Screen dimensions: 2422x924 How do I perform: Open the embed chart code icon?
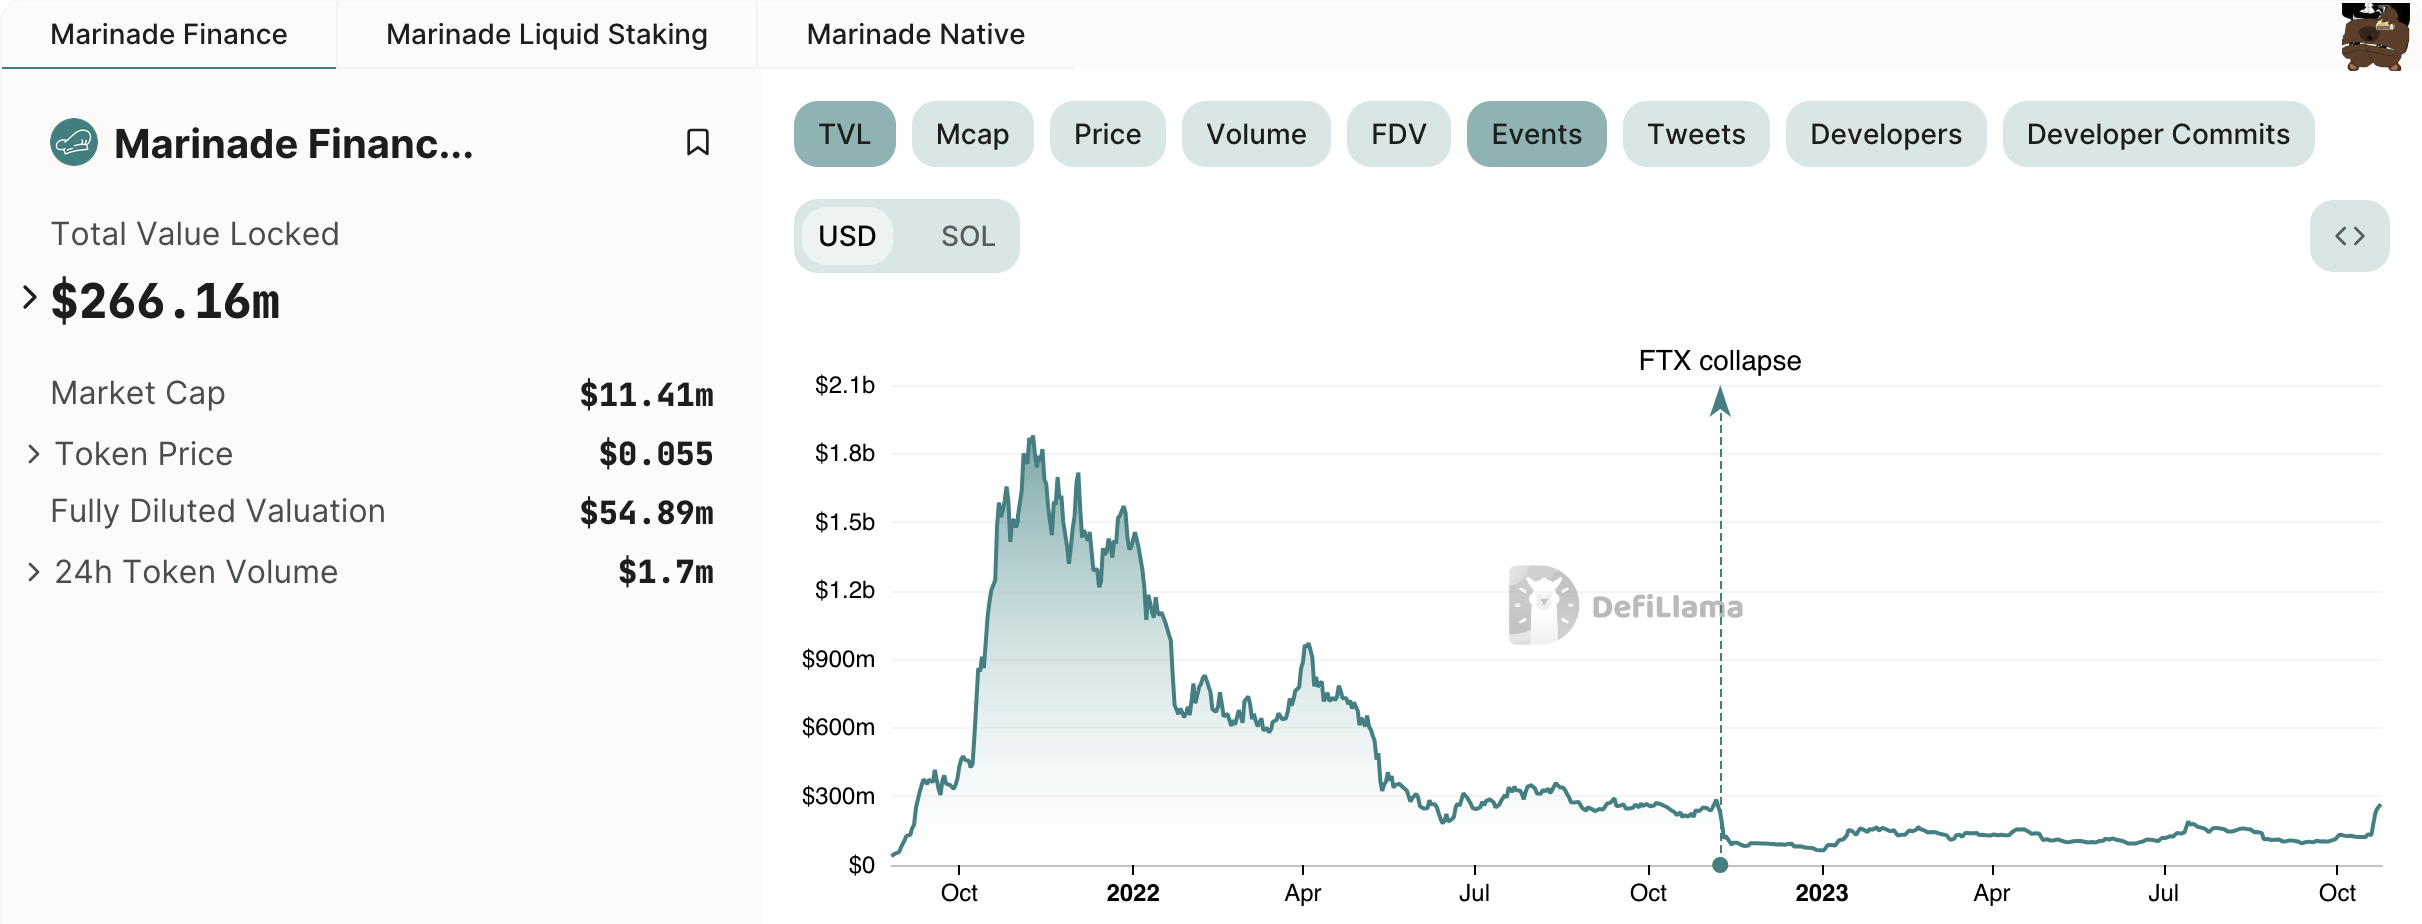pos(2350,236)
